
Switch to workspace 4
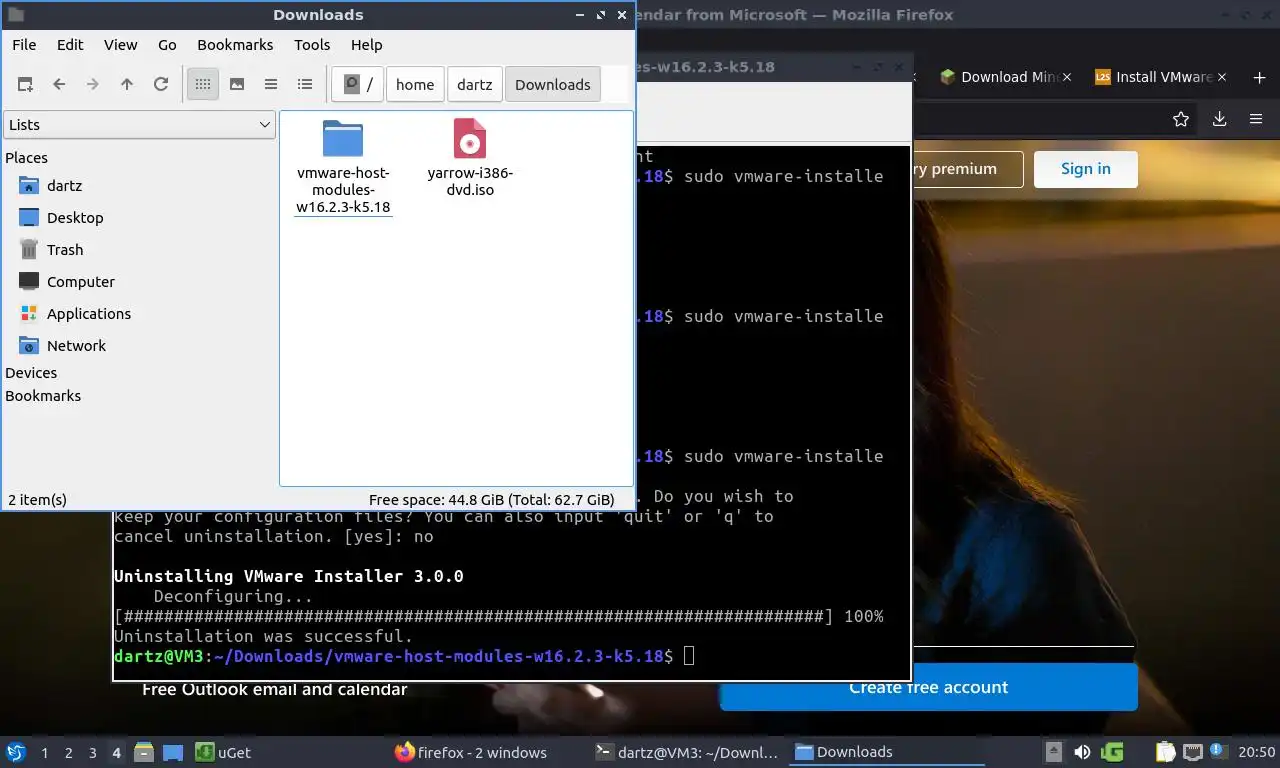pyautogui.click(x=117, y=753)
